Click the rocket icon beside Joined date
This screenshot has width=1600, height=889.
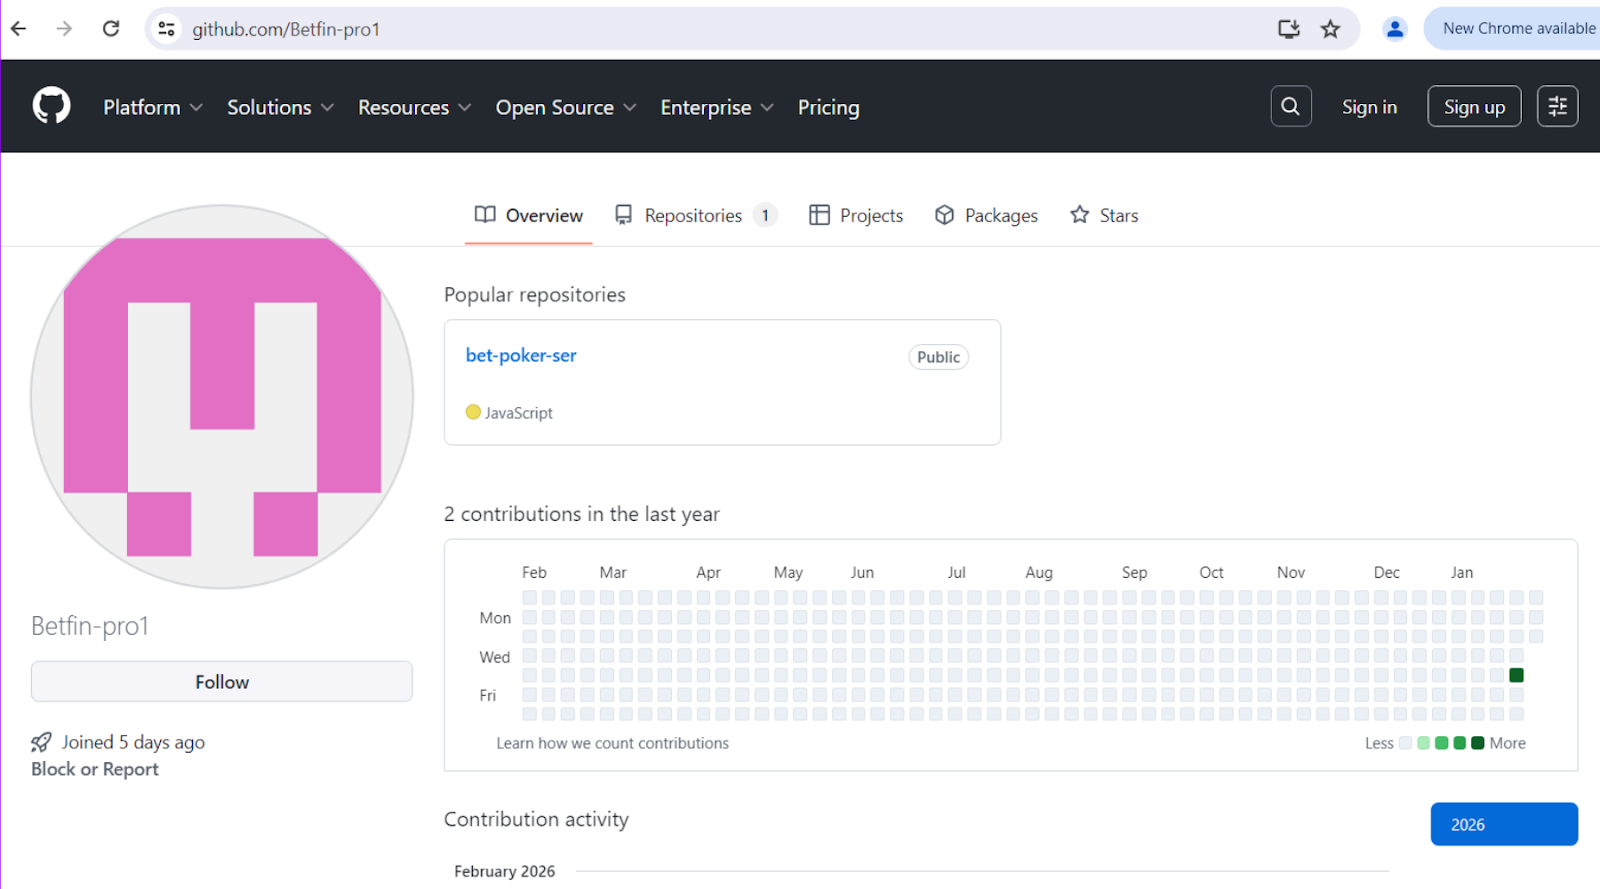pos(41,742)
